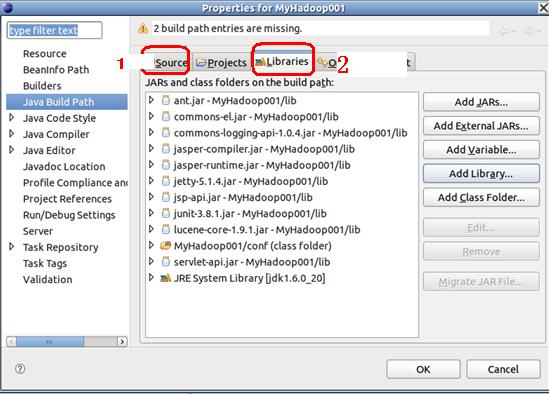
Task: Select lucene-core-1.9.1.jar row text
Action: [267, 229]
